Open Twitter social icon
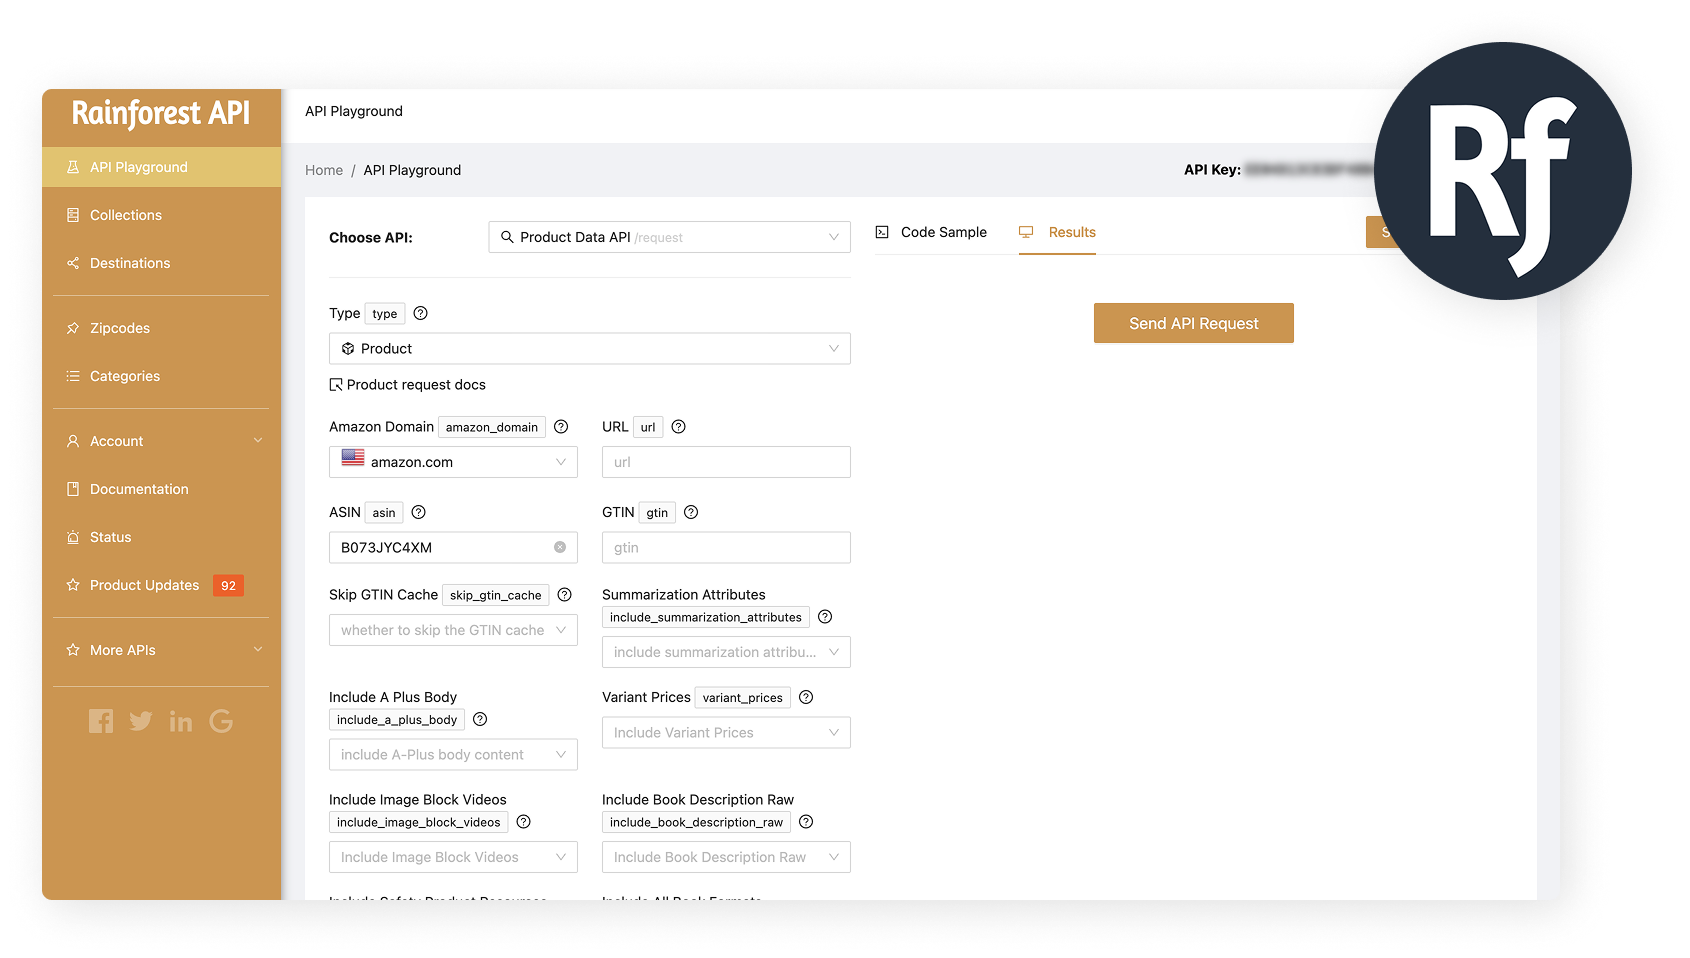The height and width of the screenshot is (958, 1690). coord(141,721)
